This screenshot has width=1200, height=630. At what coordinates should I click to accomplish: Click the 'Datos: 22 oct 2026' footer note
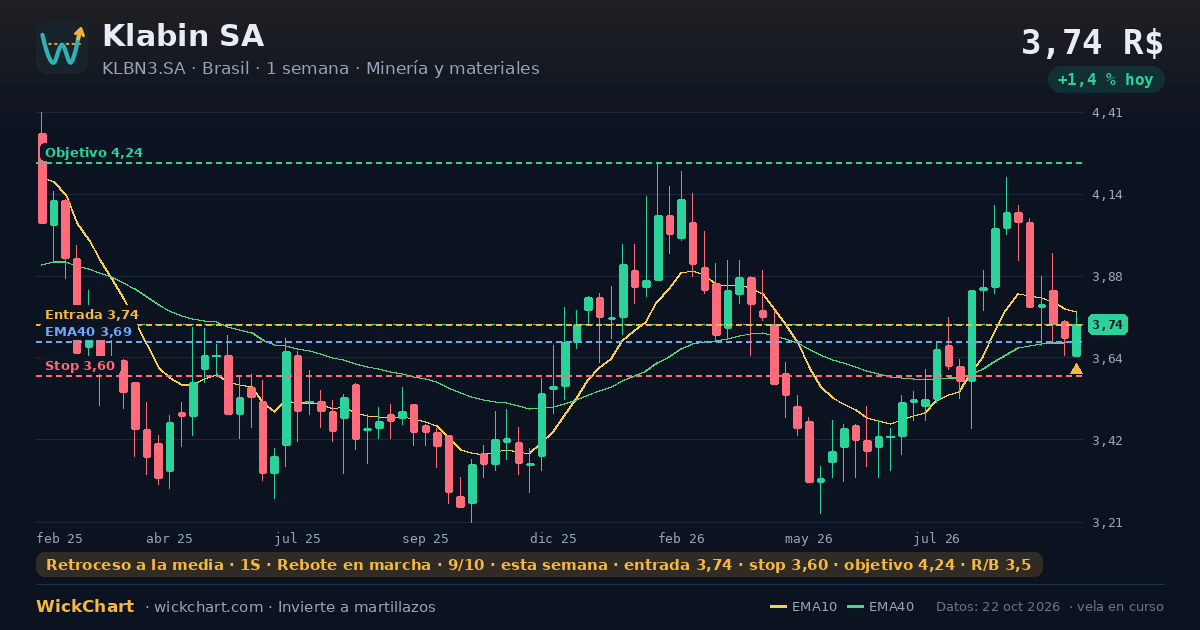[999, 607]
